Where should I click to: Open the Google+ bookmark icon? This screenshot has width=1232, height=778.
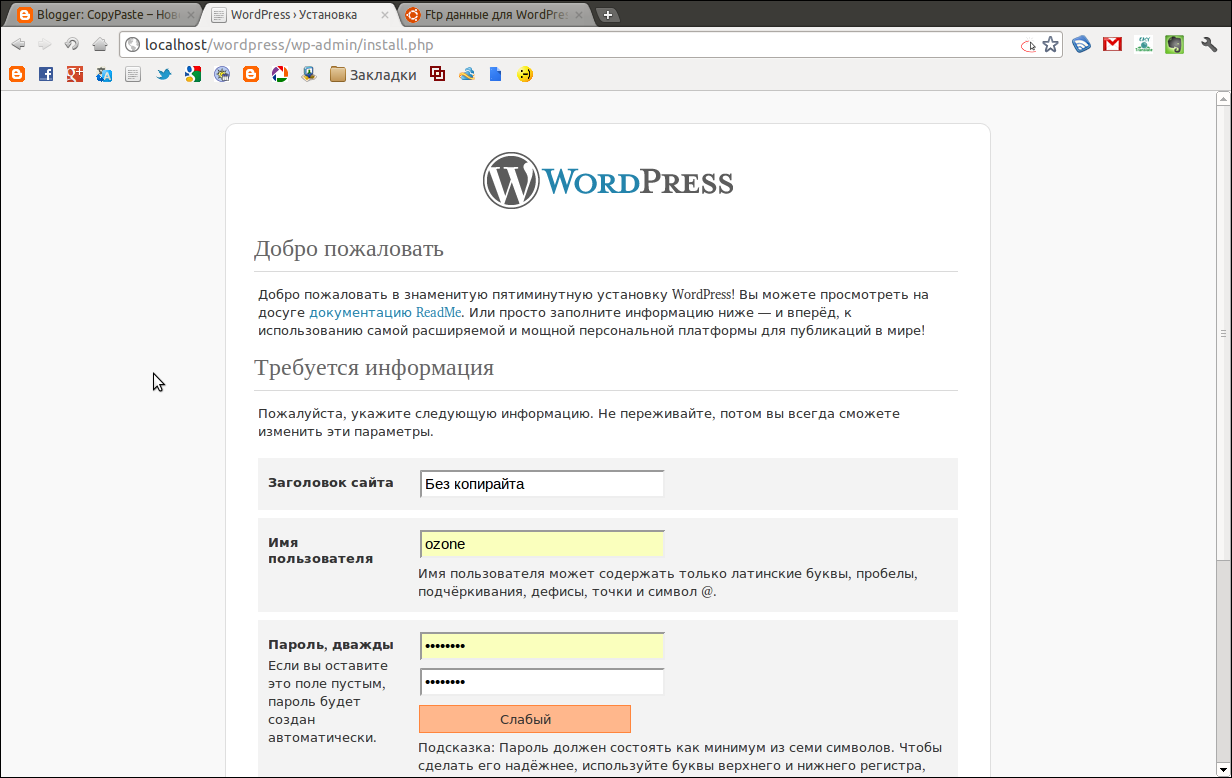(x=75, y=74)
